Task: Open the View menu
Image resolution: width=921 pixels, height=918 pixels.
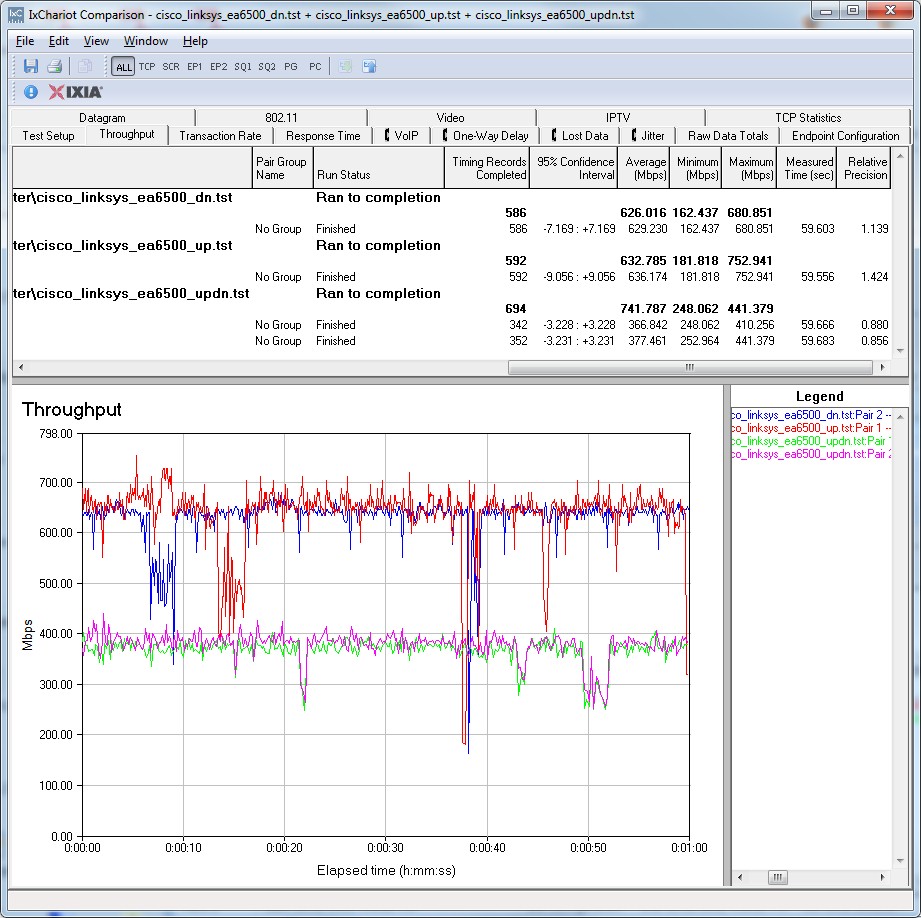Action: 96,41
